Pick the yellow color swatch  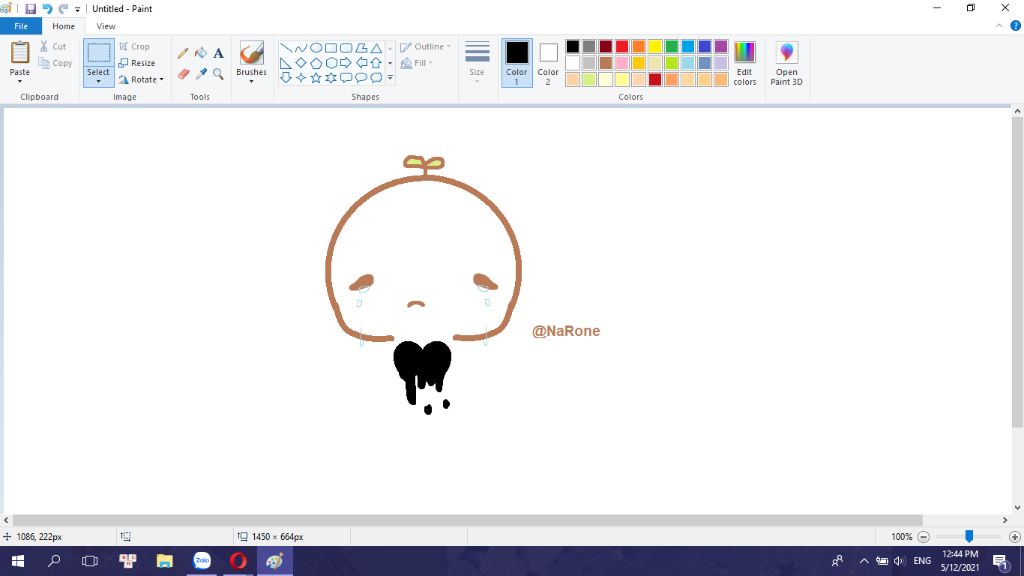(655, 46)
